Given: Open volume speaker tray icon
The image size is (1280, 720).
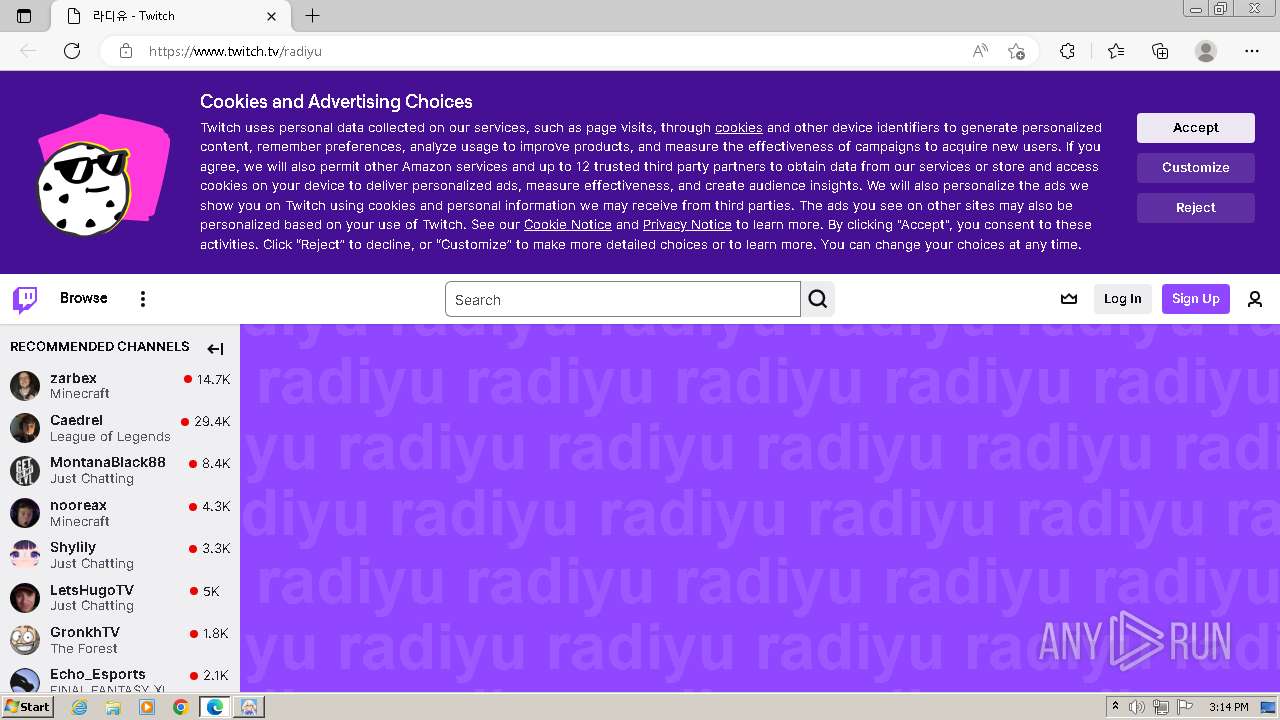Looking at the screenshot, I should pyautogui.click(x=1137, y=707).
